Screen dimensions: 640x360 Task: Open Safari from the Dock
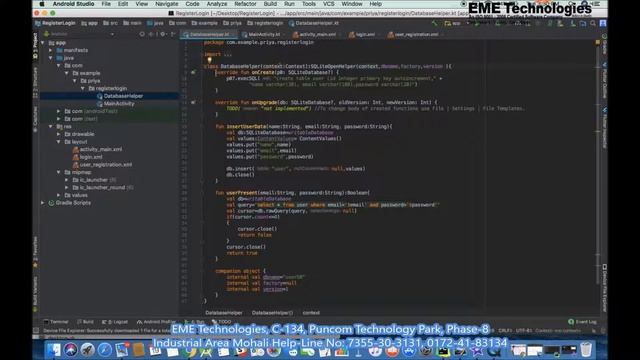(x=105, y=350)
